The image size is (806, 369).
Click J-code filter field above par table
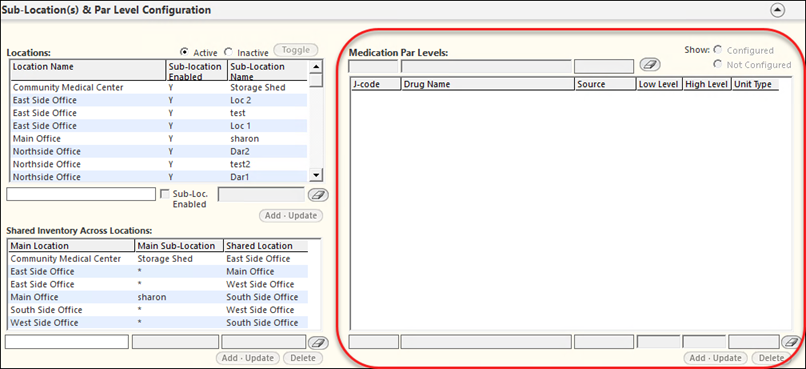coord(373,66)
